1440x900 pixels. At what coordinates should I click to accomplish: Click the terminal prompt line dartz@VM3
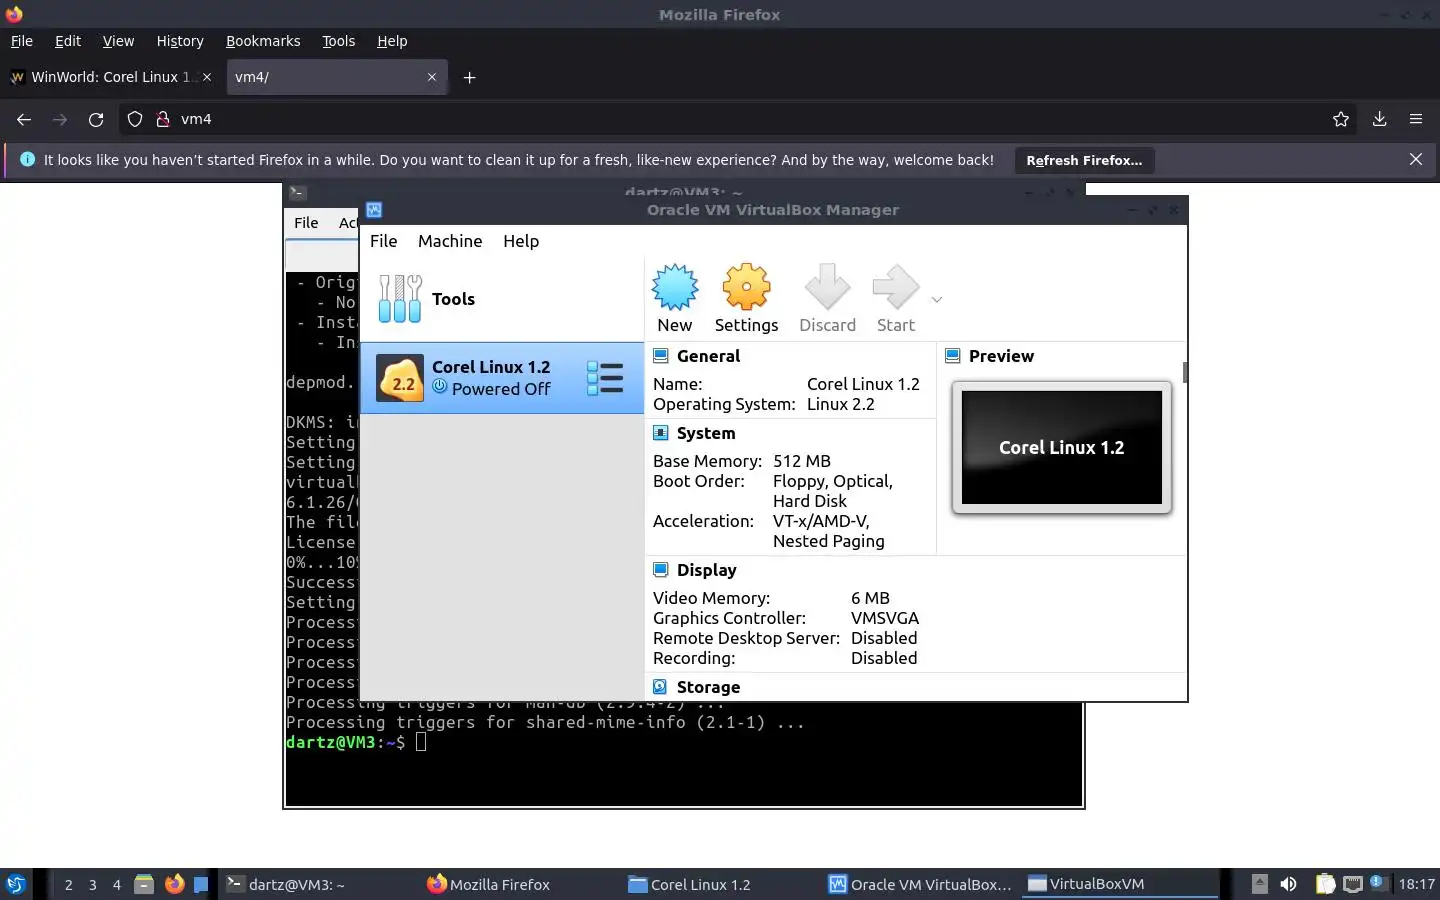pyautogui.click(x=346, y=742)
